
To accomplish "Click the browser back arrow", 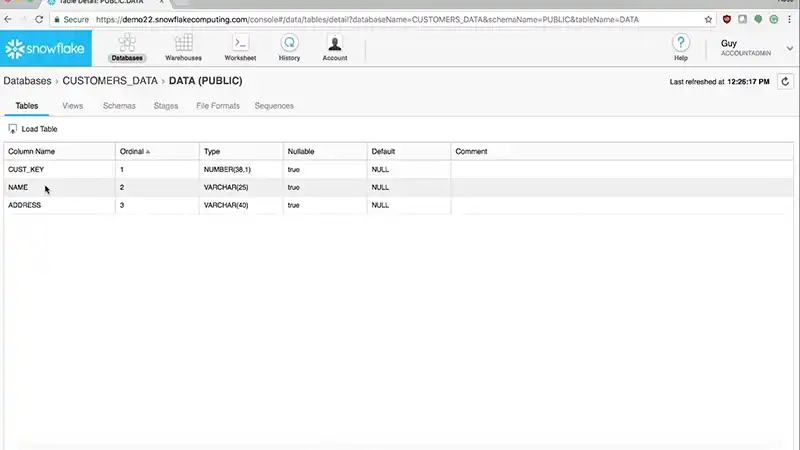I will (8, 19).
